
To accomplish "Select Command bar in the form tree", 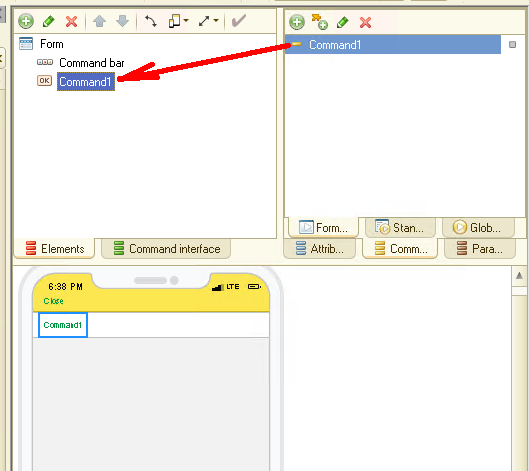I will coord(91,63).
